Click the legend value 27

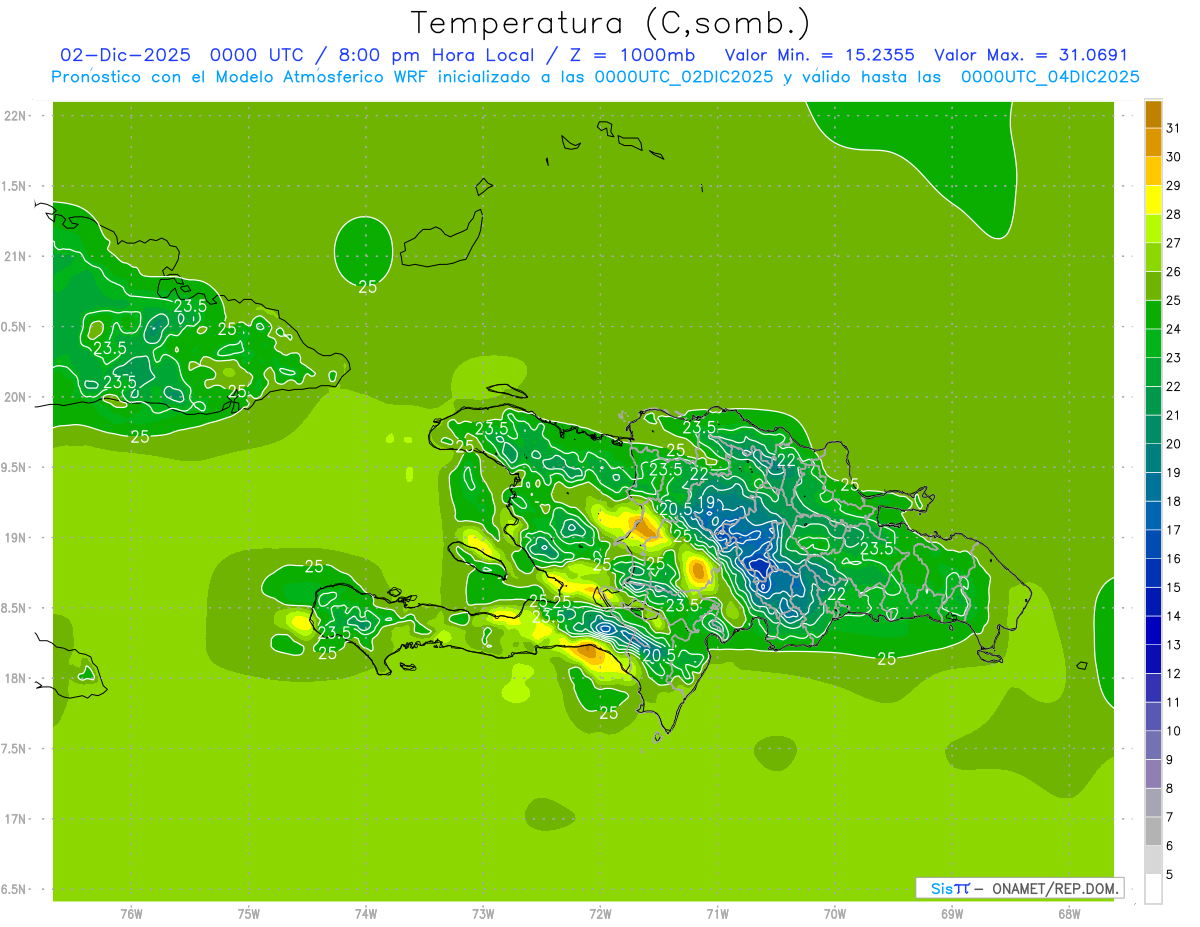pos(1174,243)
